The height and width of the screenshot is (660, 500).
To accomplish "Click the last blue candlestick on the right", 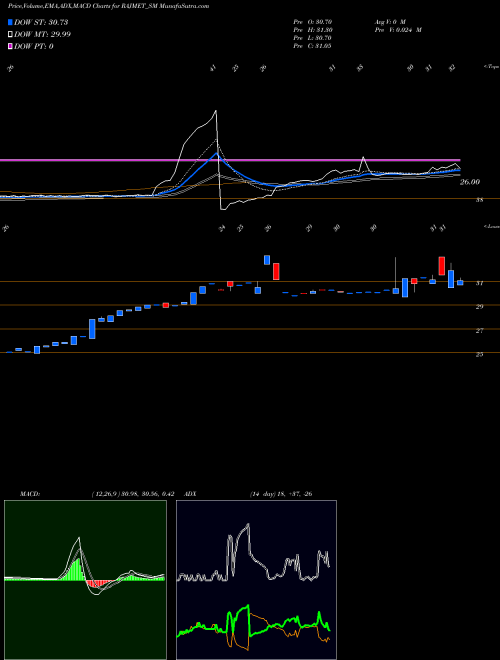I will click(x=460, y=282).
